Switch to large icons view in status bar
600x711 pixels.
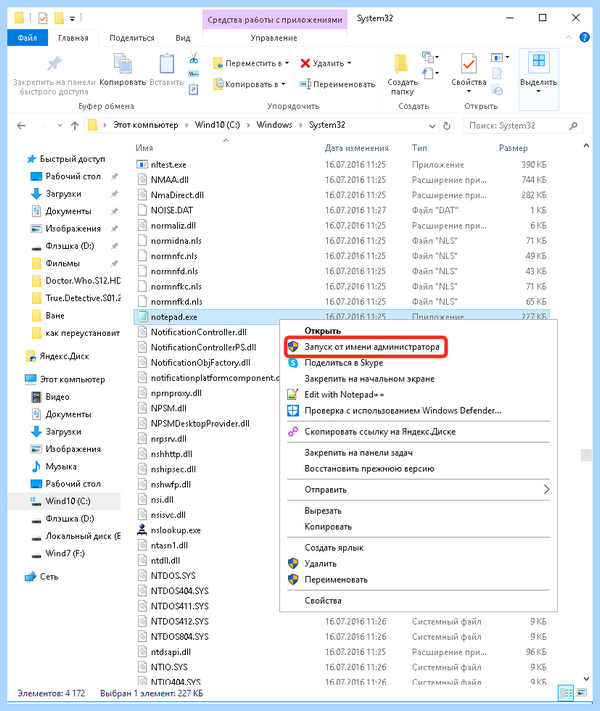coord(581,693)
